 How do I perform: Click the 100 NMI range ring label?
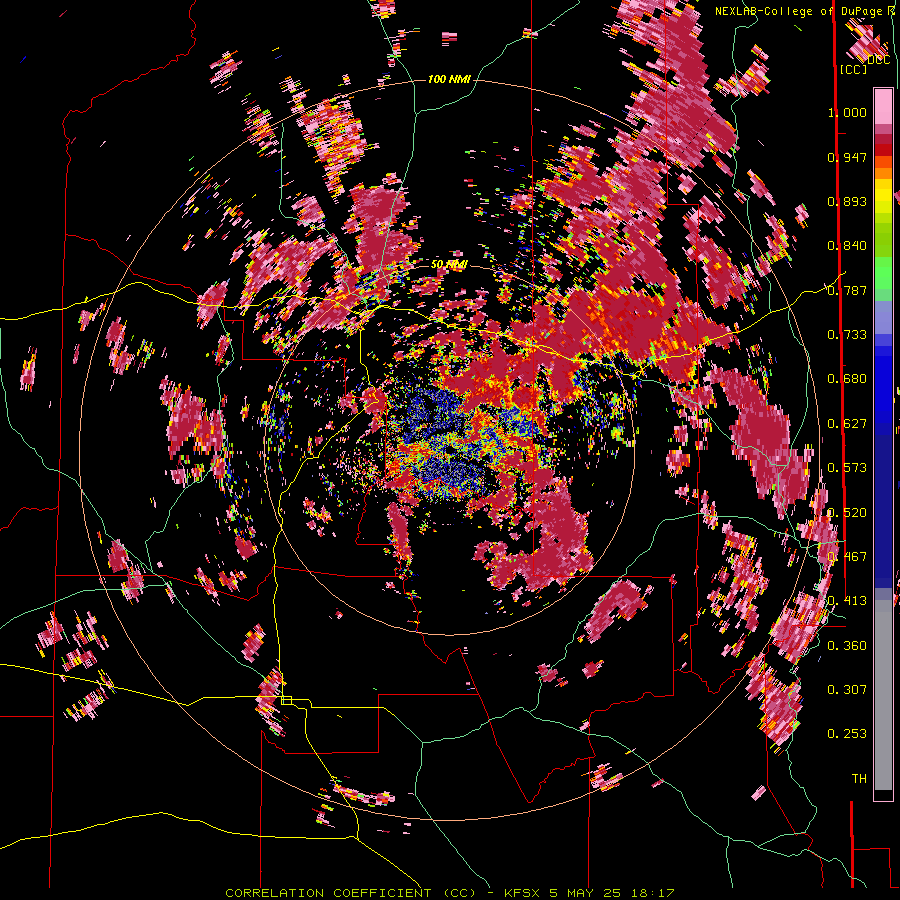[449, 79]
